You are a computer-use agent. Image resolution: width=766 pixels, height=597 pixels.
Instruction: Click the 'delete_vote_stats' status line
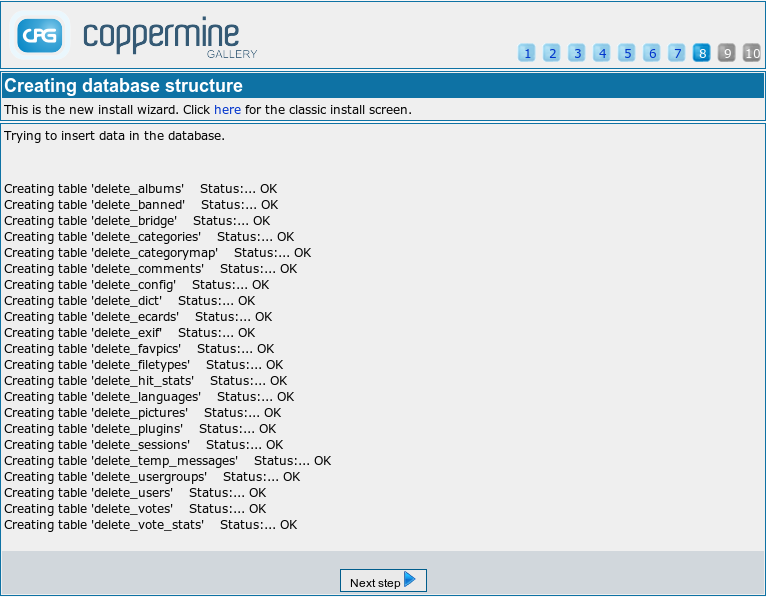click(150, 525)
